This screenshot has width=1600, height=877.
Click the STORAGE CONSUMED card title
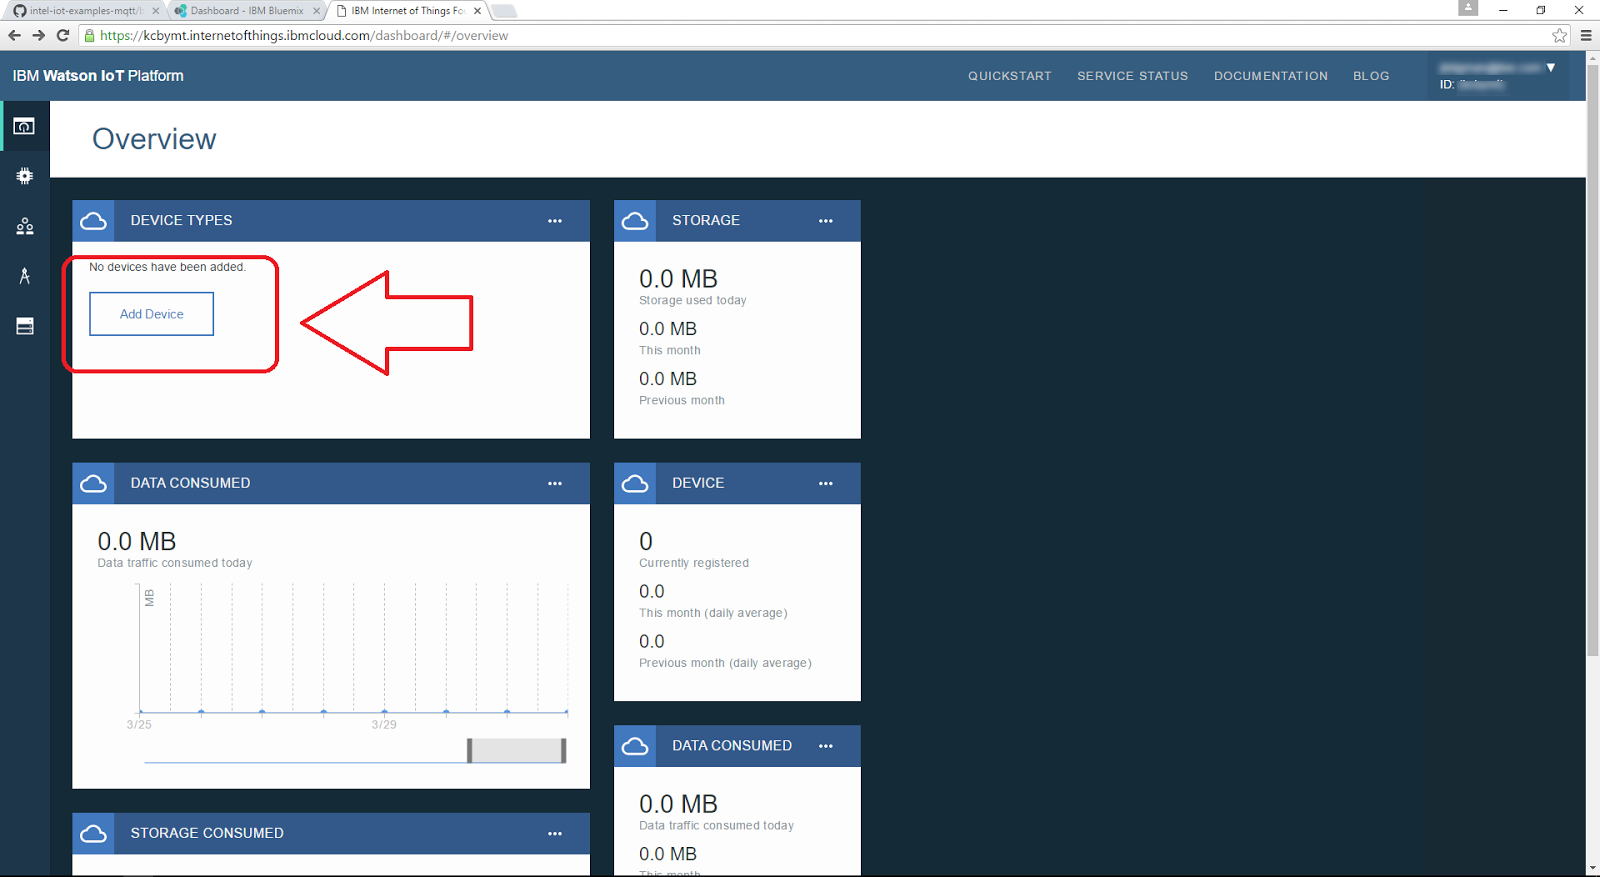(207, 834)
